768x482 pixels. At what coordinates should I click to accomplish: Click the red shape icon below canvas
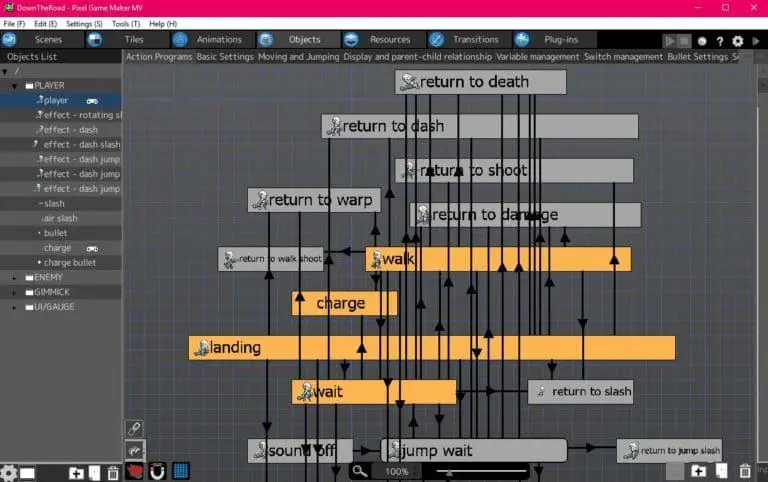coord(135,471)
